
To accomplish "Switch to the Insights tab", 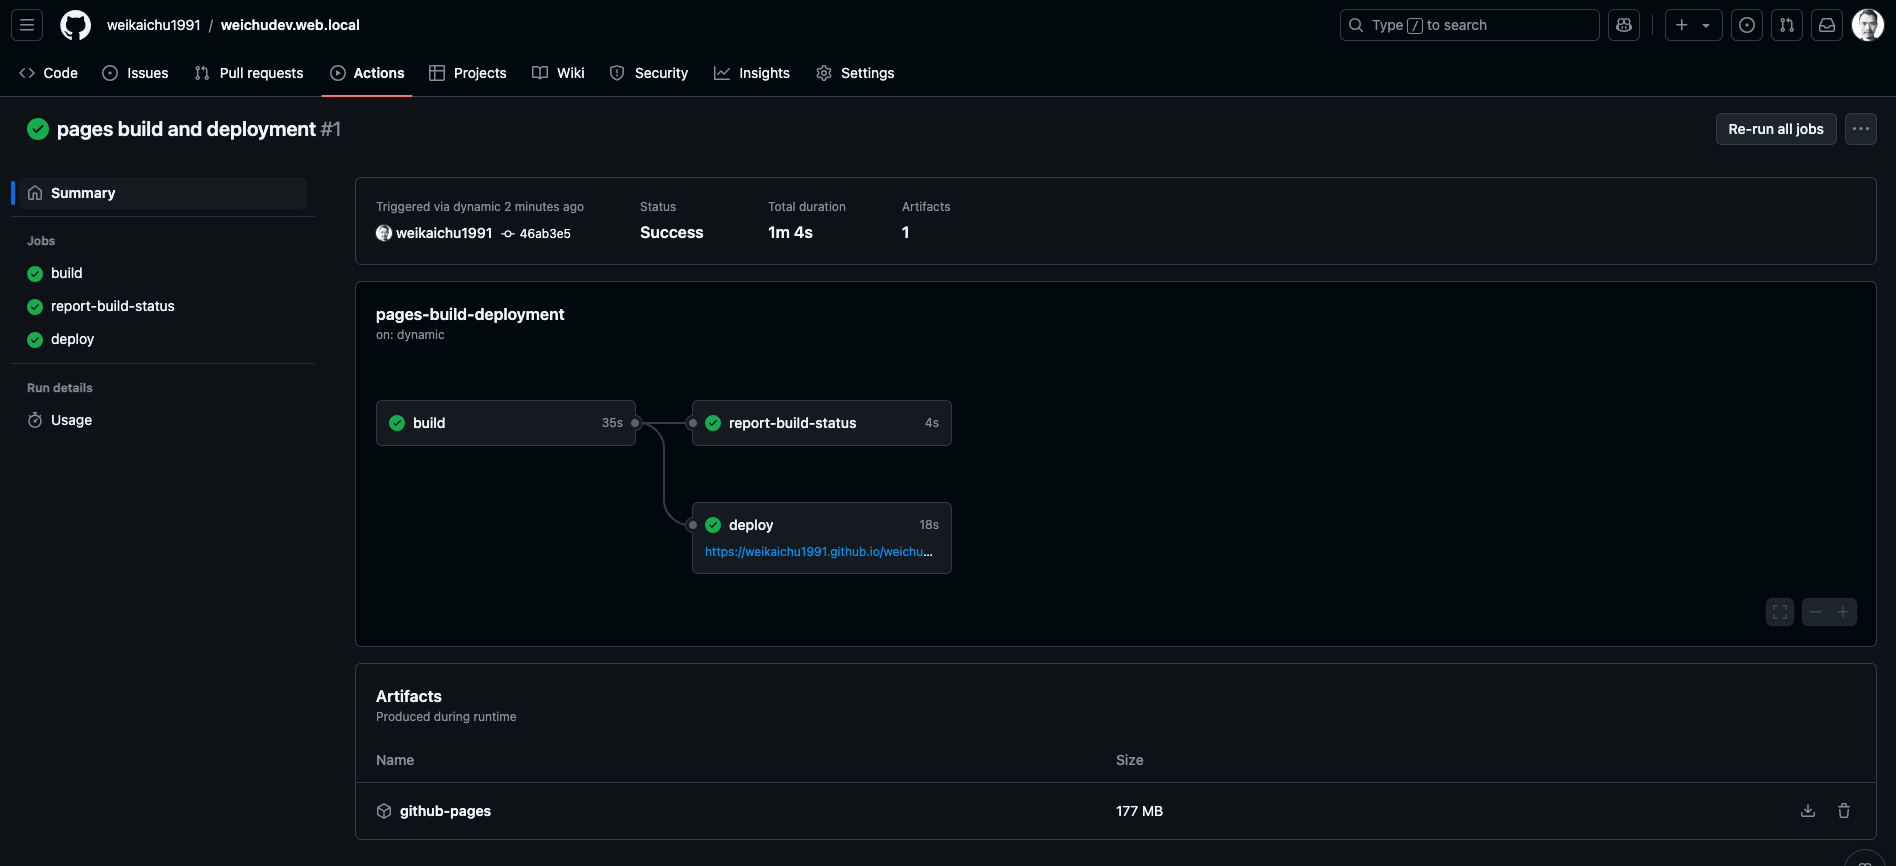I will (x=752, y=73).
